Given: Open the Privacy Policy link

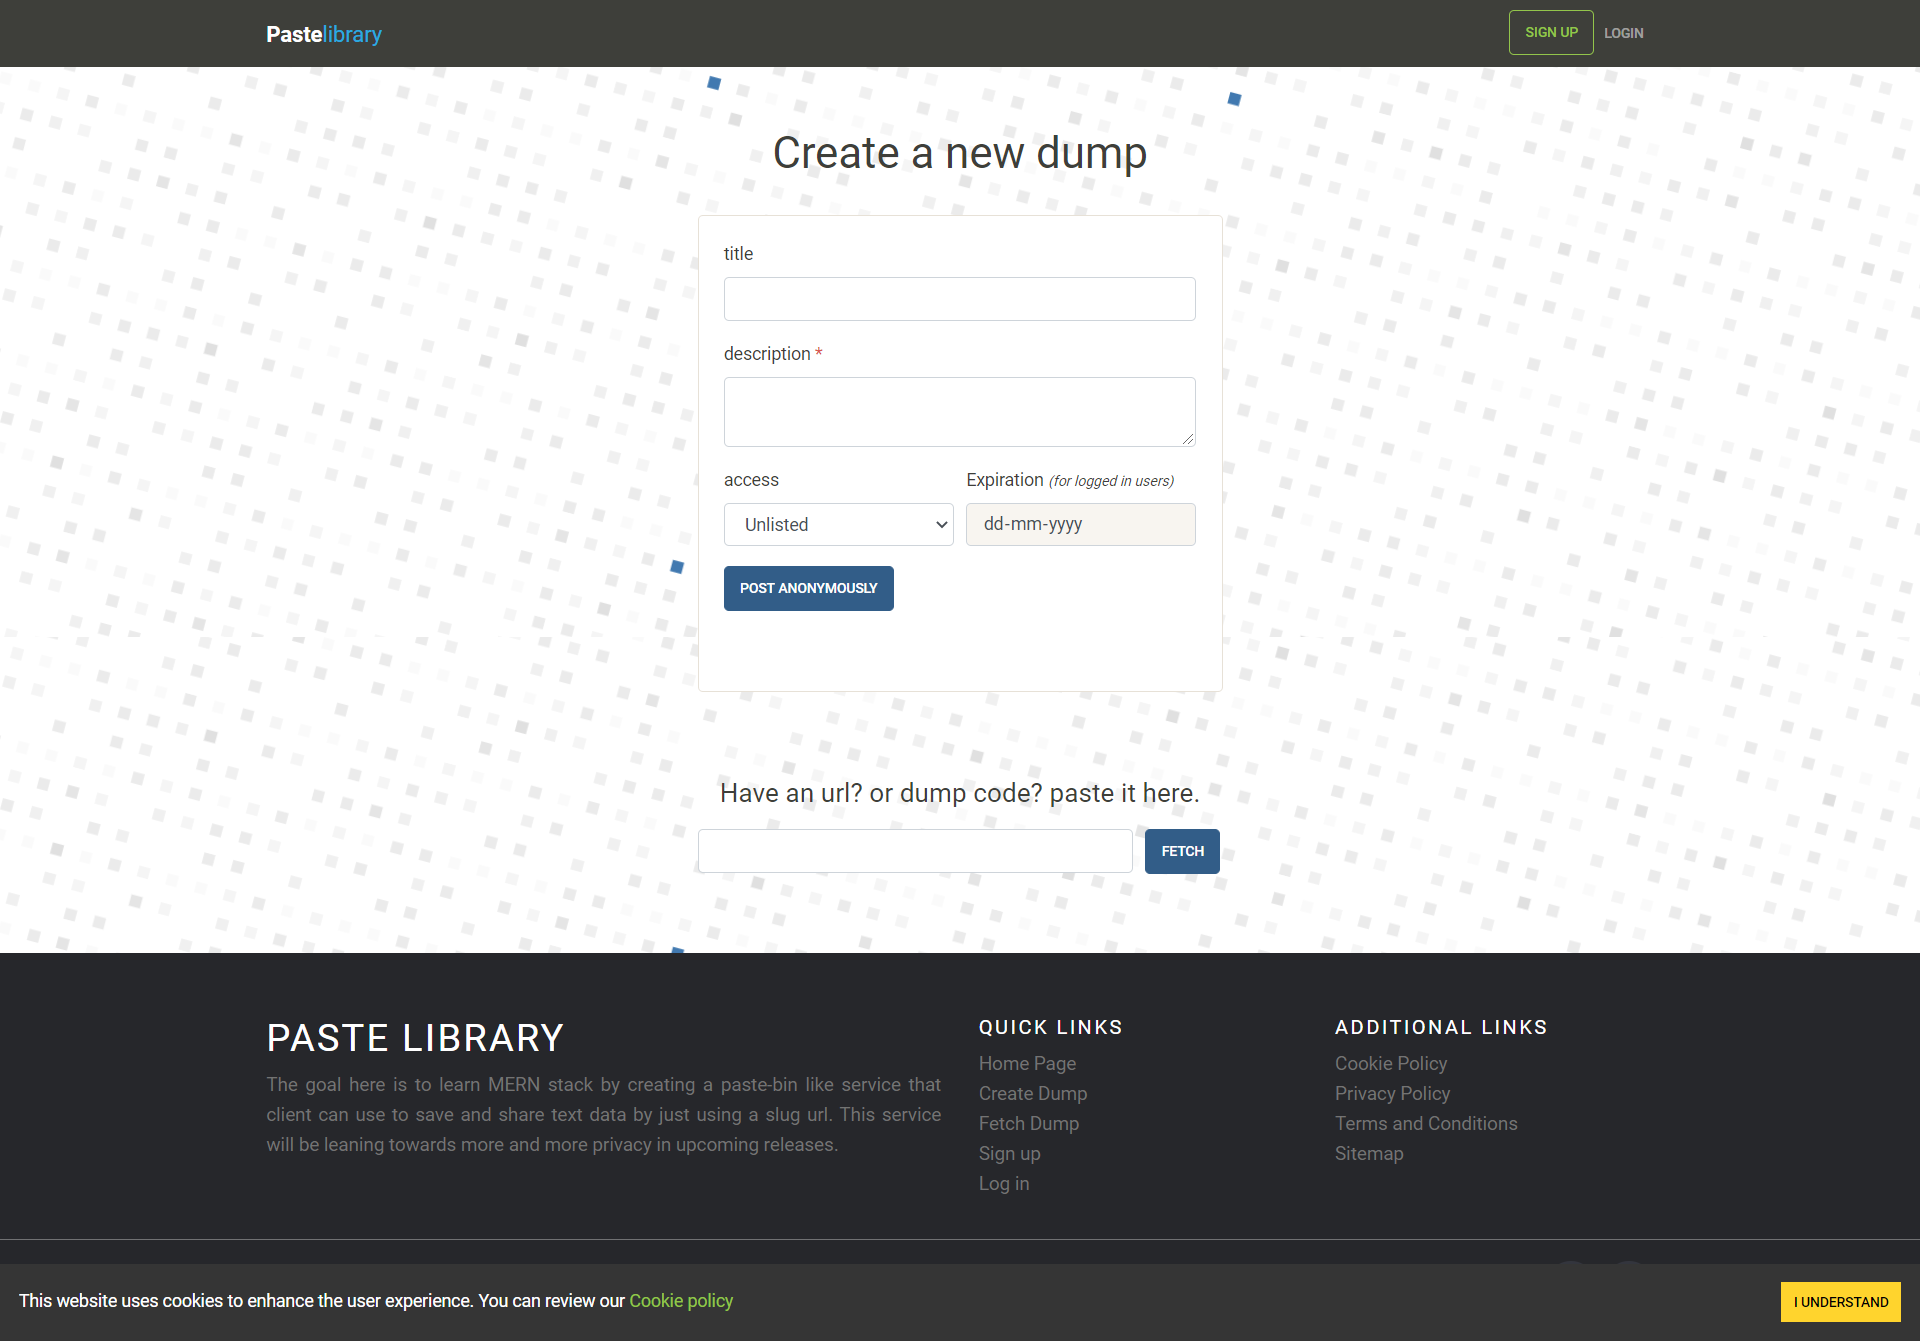Looking at the screenshot, I should pos(1392,1093).
